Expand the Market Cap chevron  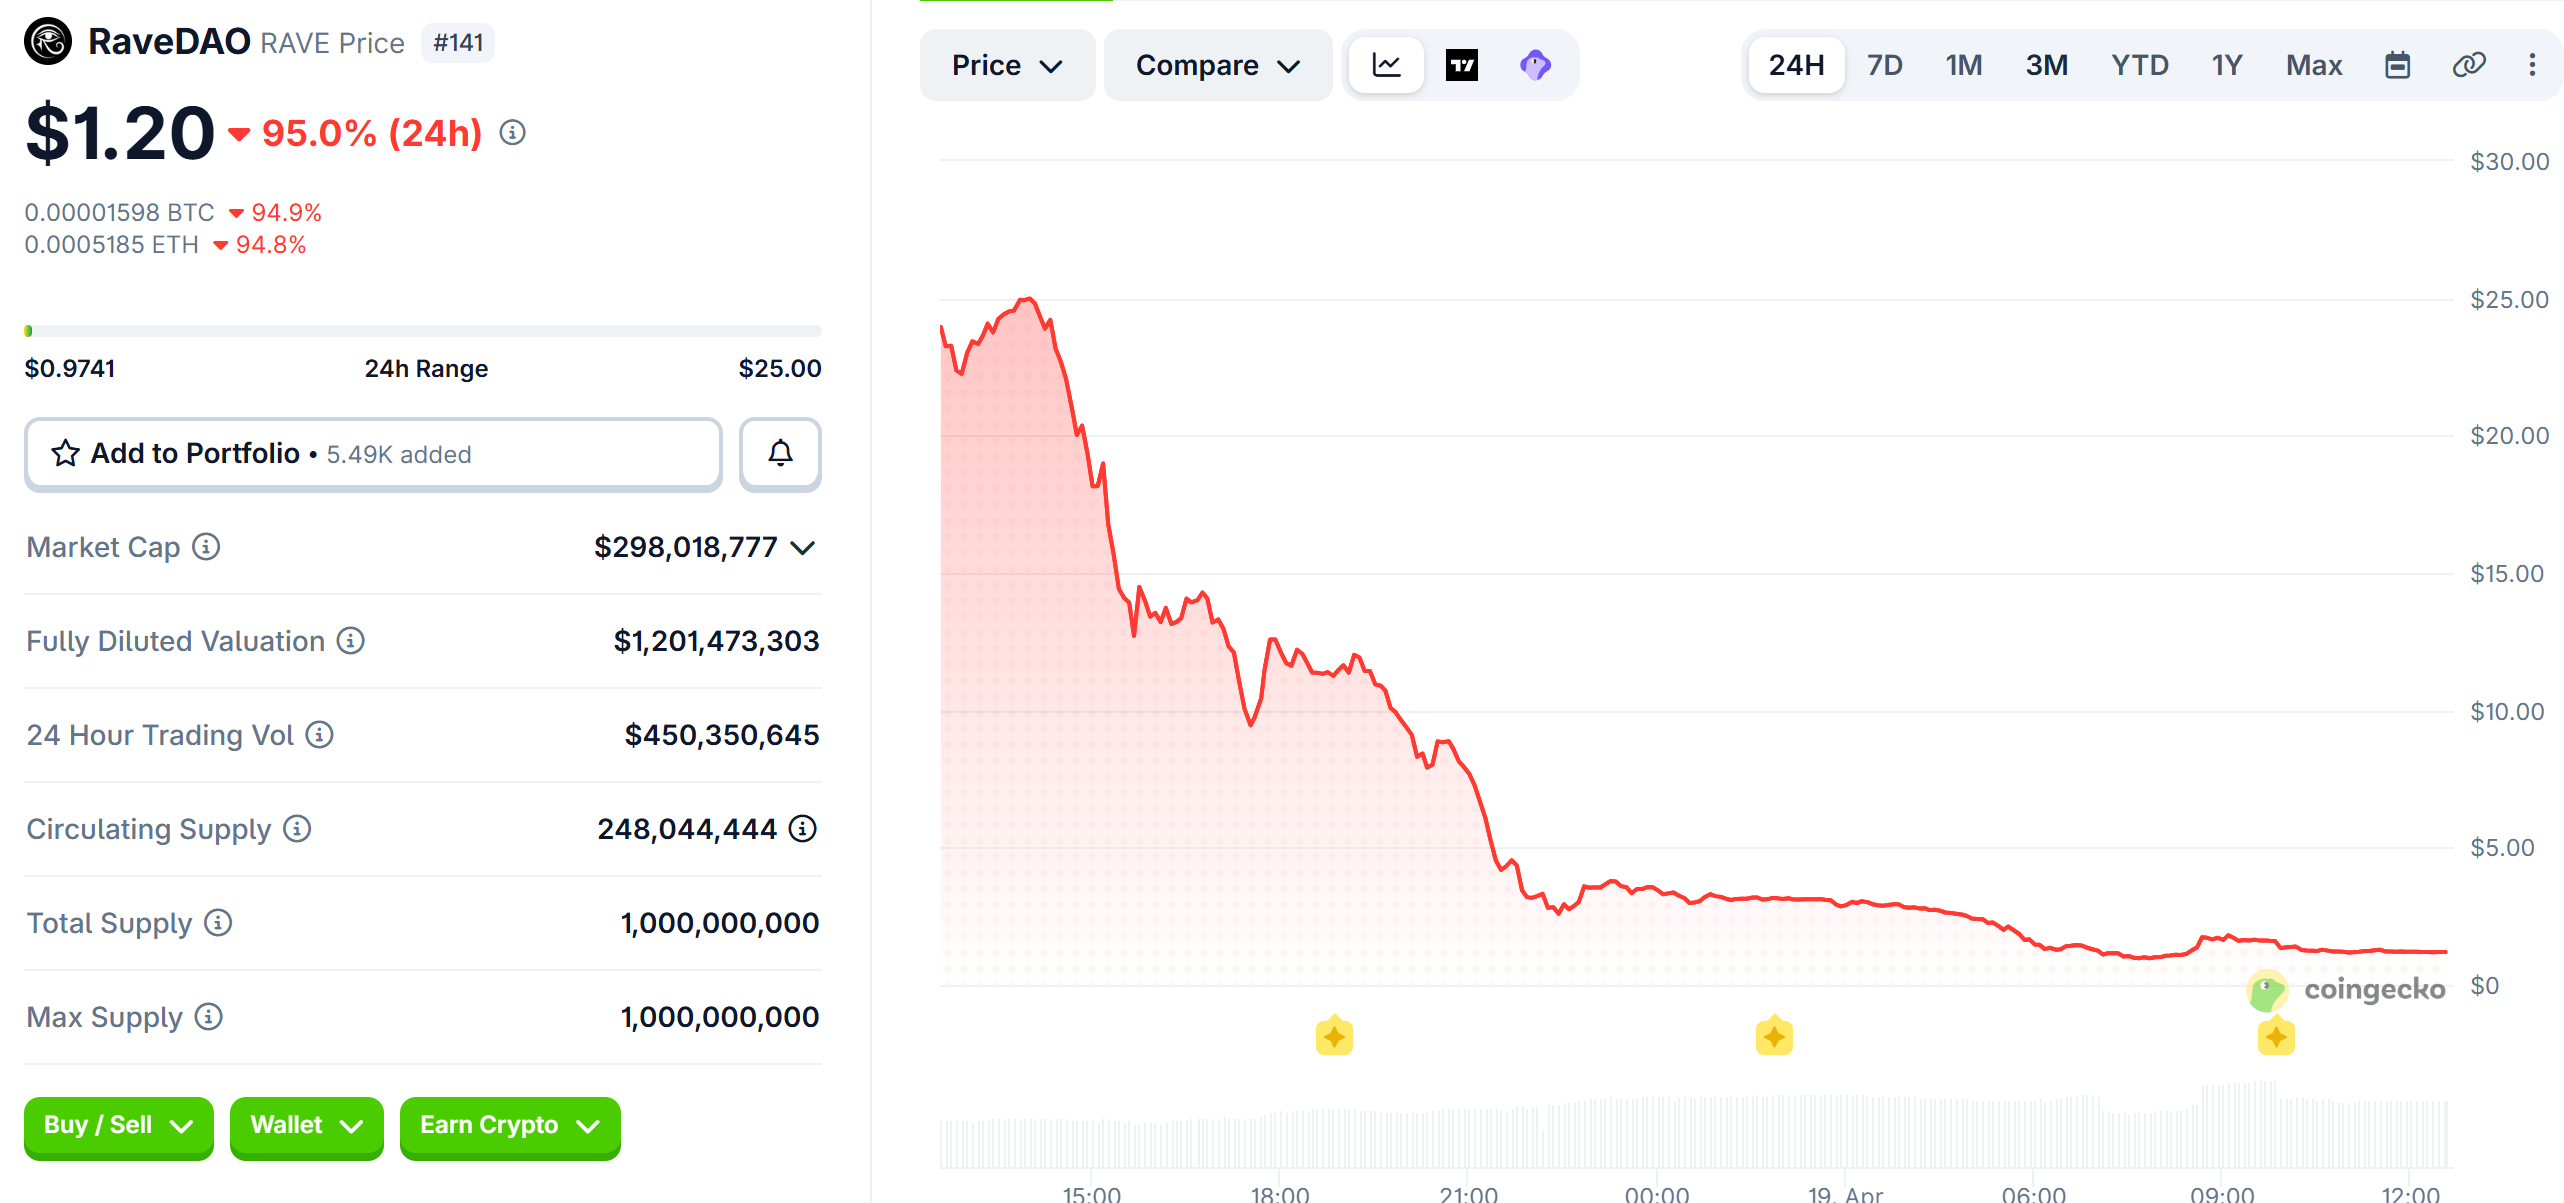click(803, 547)
